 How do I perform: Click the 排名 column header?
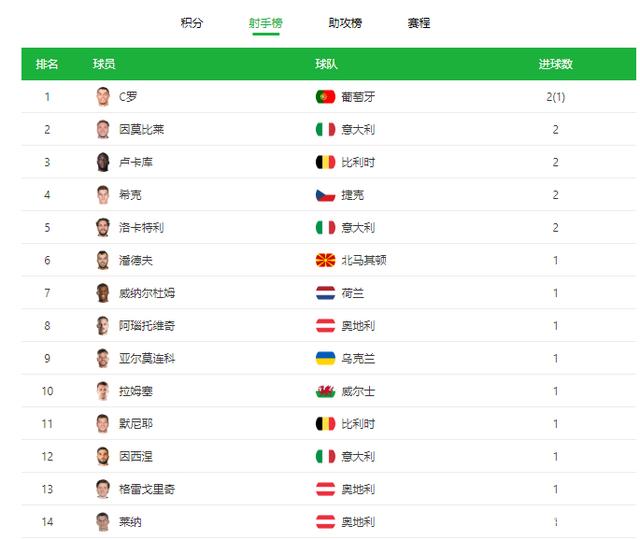(x=47, y=64)
